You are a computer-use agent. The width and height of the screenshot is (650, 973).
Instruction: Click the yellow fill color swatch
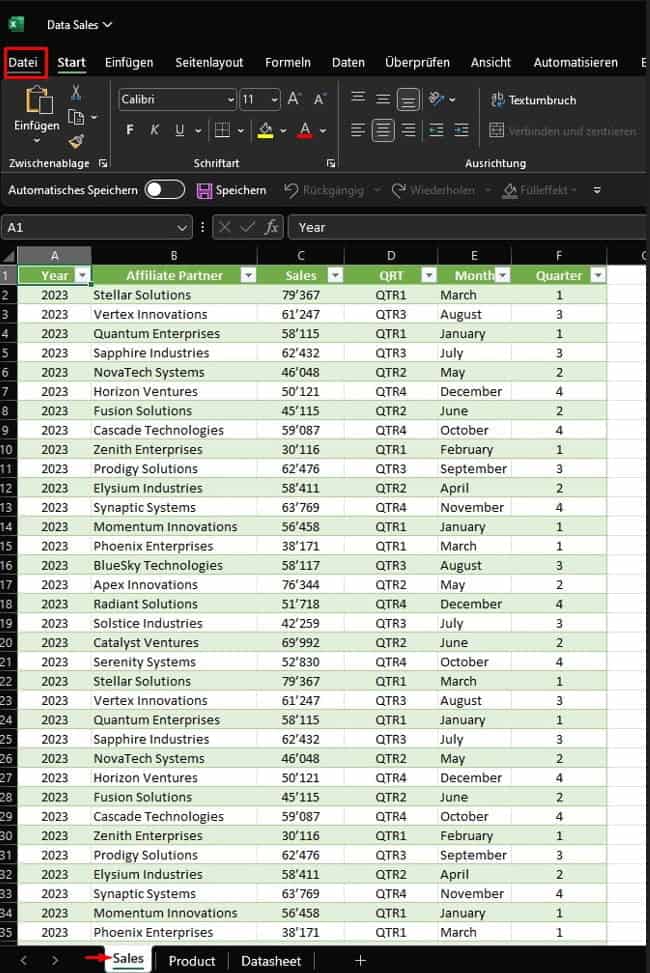pos(265,130)
